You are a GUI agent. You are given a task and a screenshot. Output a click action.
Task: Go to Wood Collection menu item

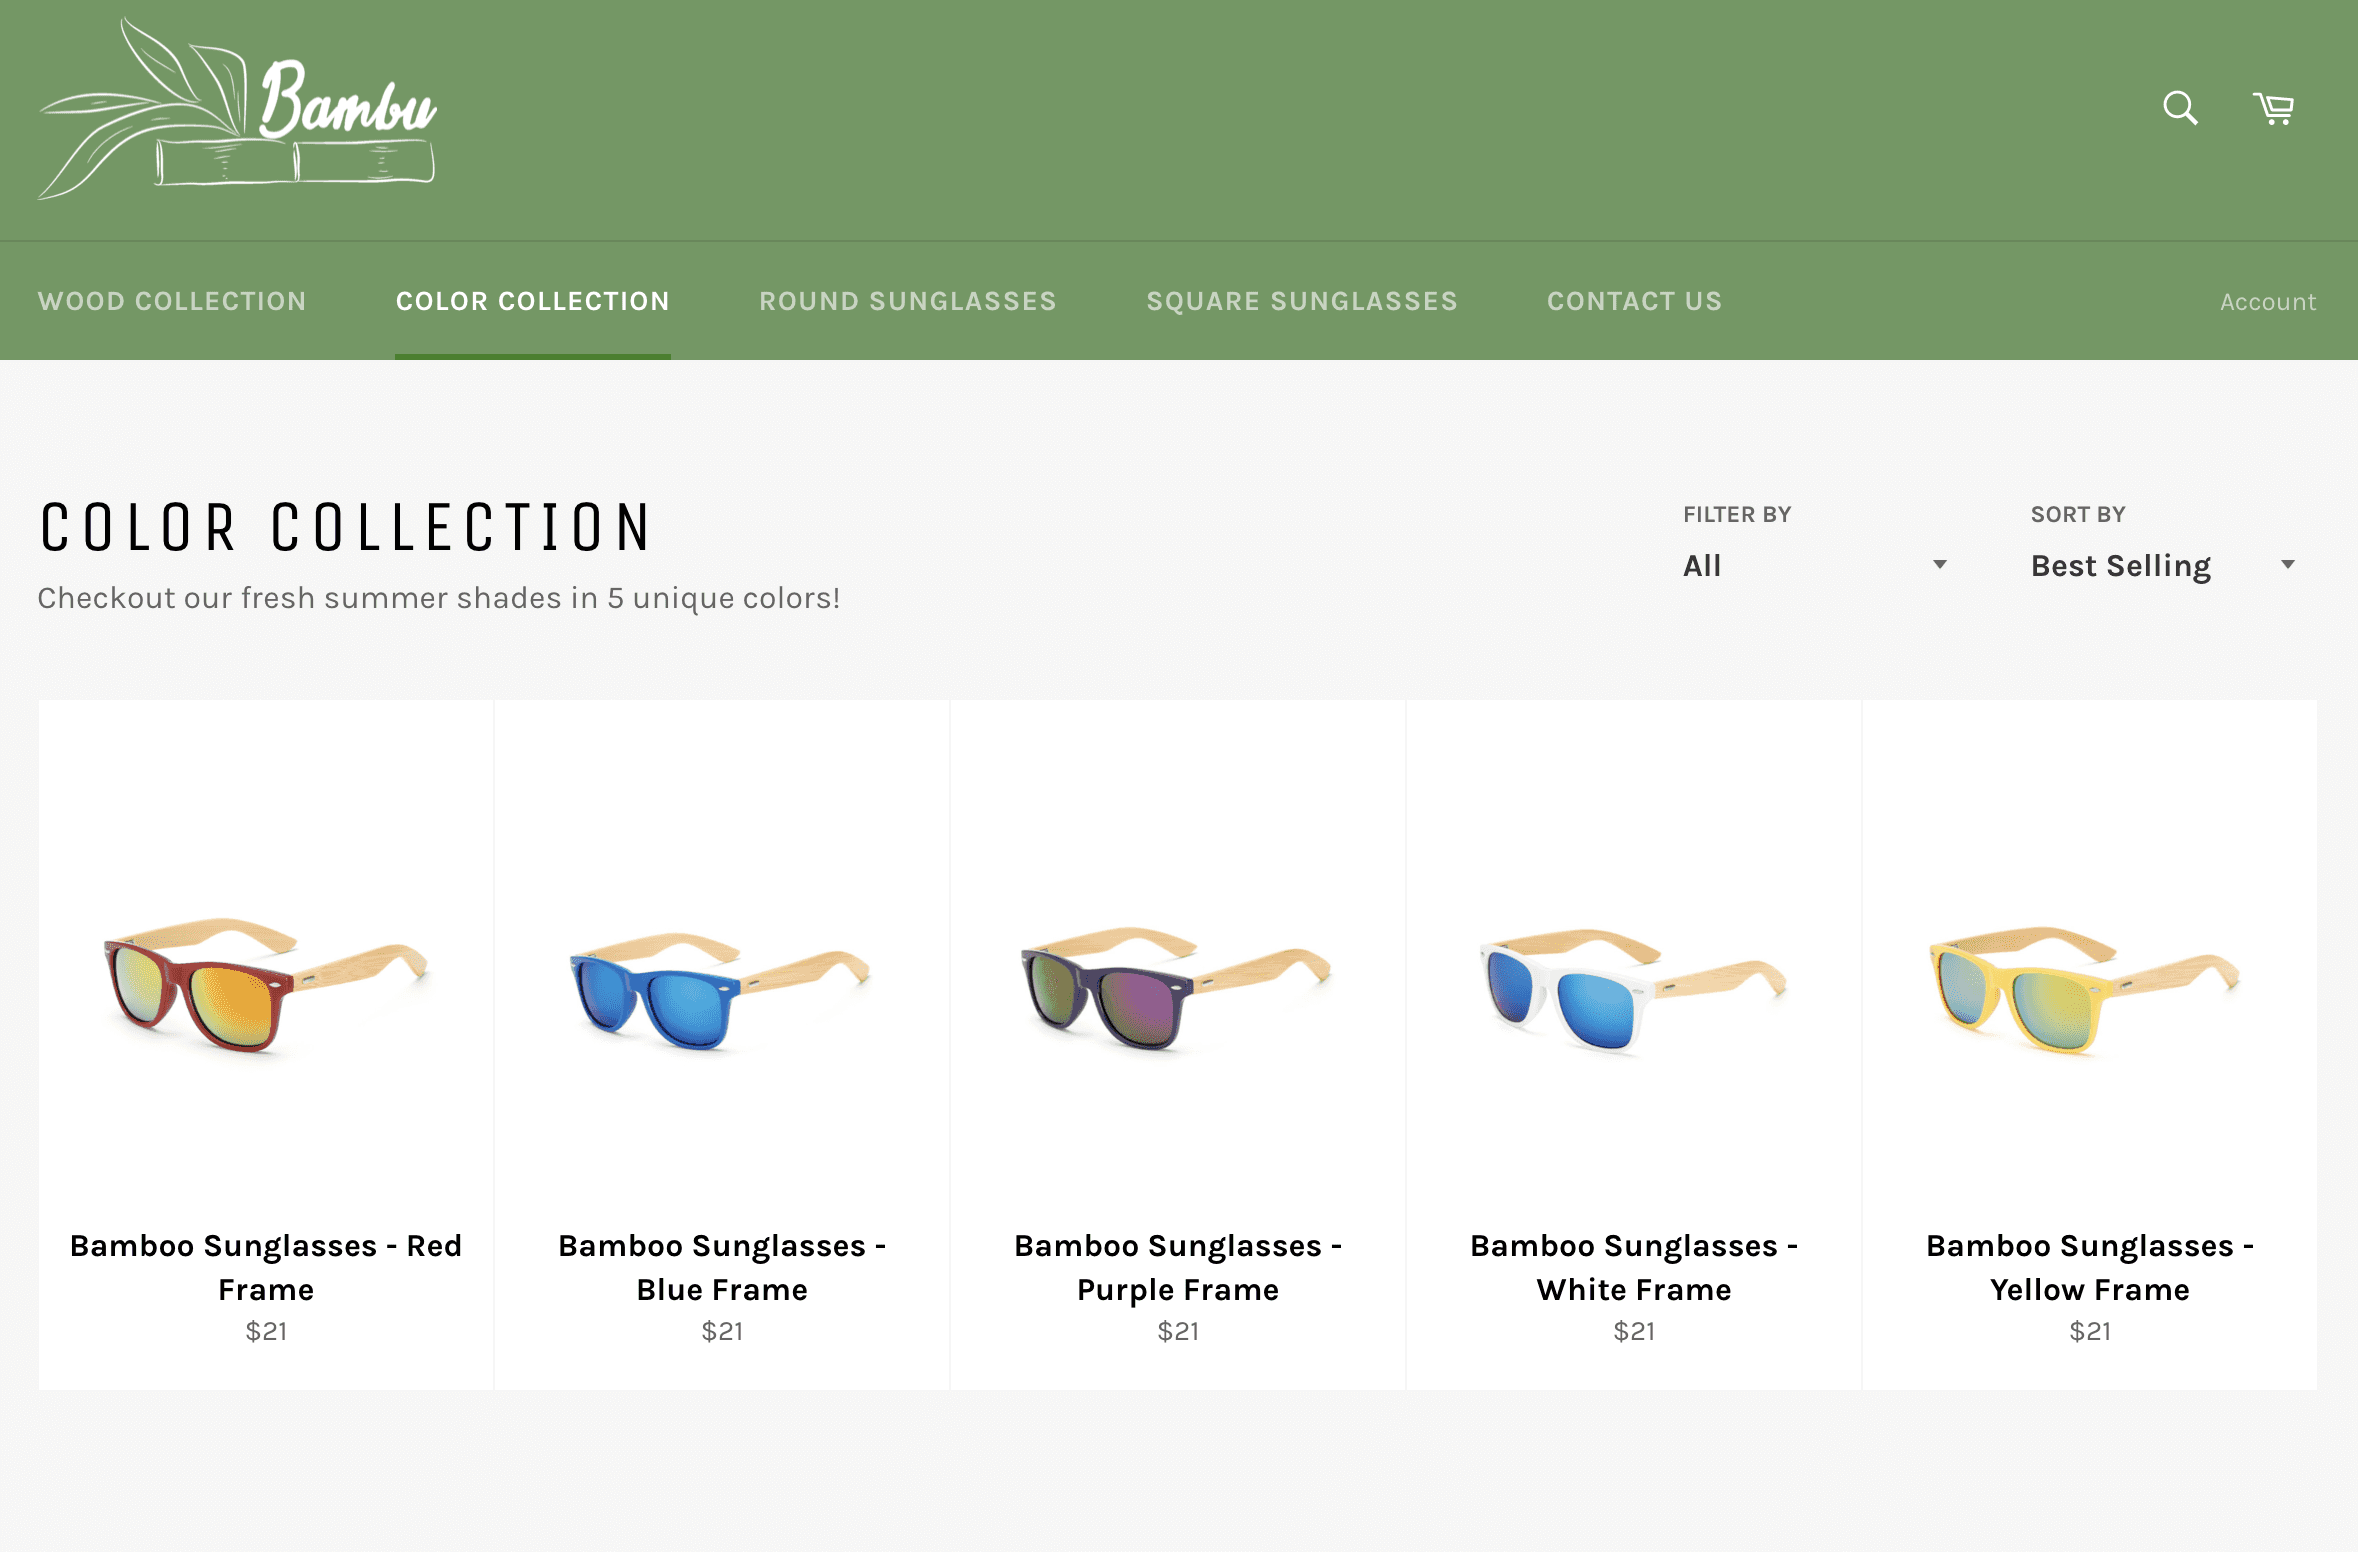point(172,301)
